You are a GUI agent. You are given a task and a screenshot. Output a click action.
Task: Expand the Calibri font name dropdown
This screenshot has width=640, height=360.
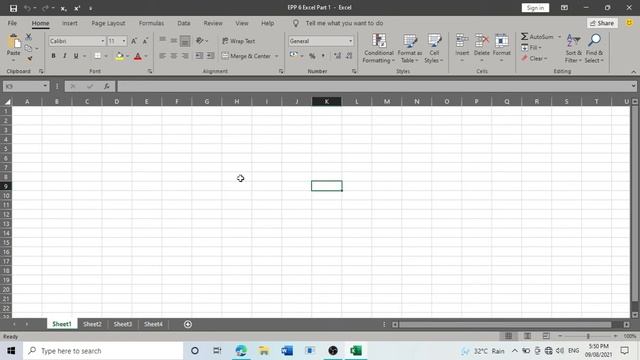[x=102, y=41]
